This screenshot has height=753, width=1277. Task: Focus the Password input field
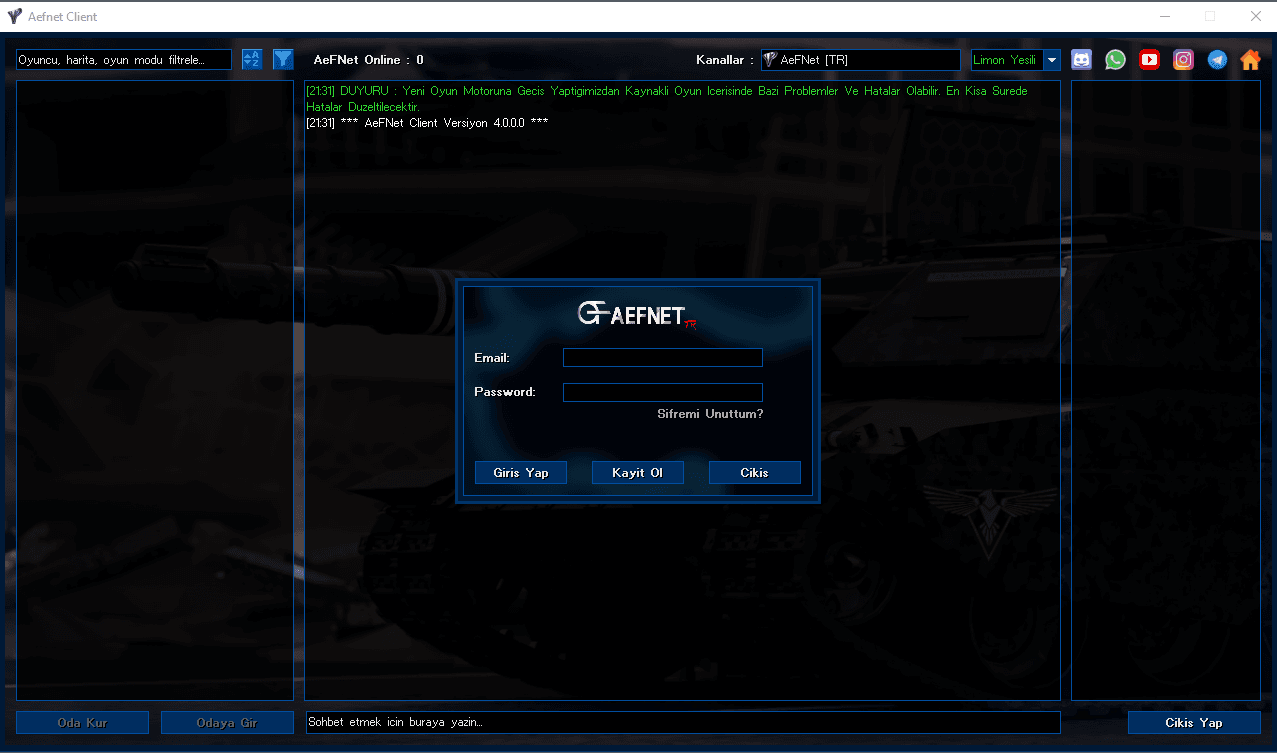pyautogui.click(x=663, y=393)
